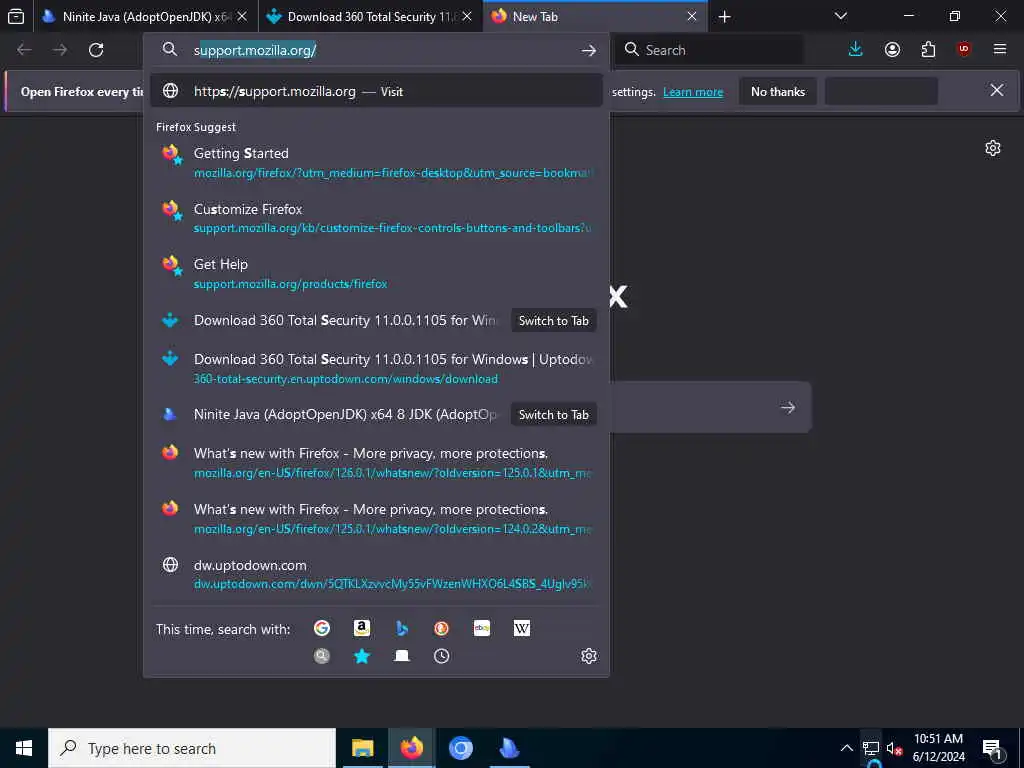Search this time with Google icon
The height and width of the screenshot is (768, 1024).
(x=321, y=628)
